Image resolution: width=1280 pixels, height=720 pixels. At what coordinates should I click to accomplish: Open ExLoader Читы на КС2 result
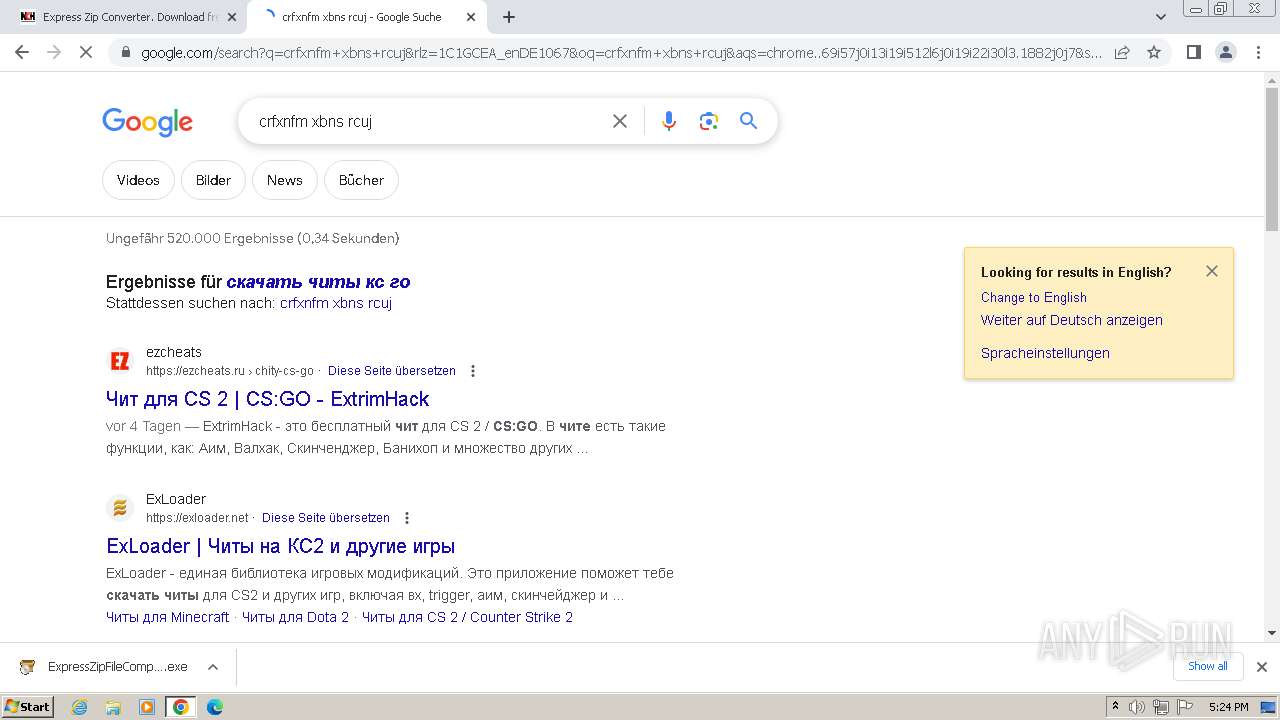pyautogui.click(x=281, y=546)
